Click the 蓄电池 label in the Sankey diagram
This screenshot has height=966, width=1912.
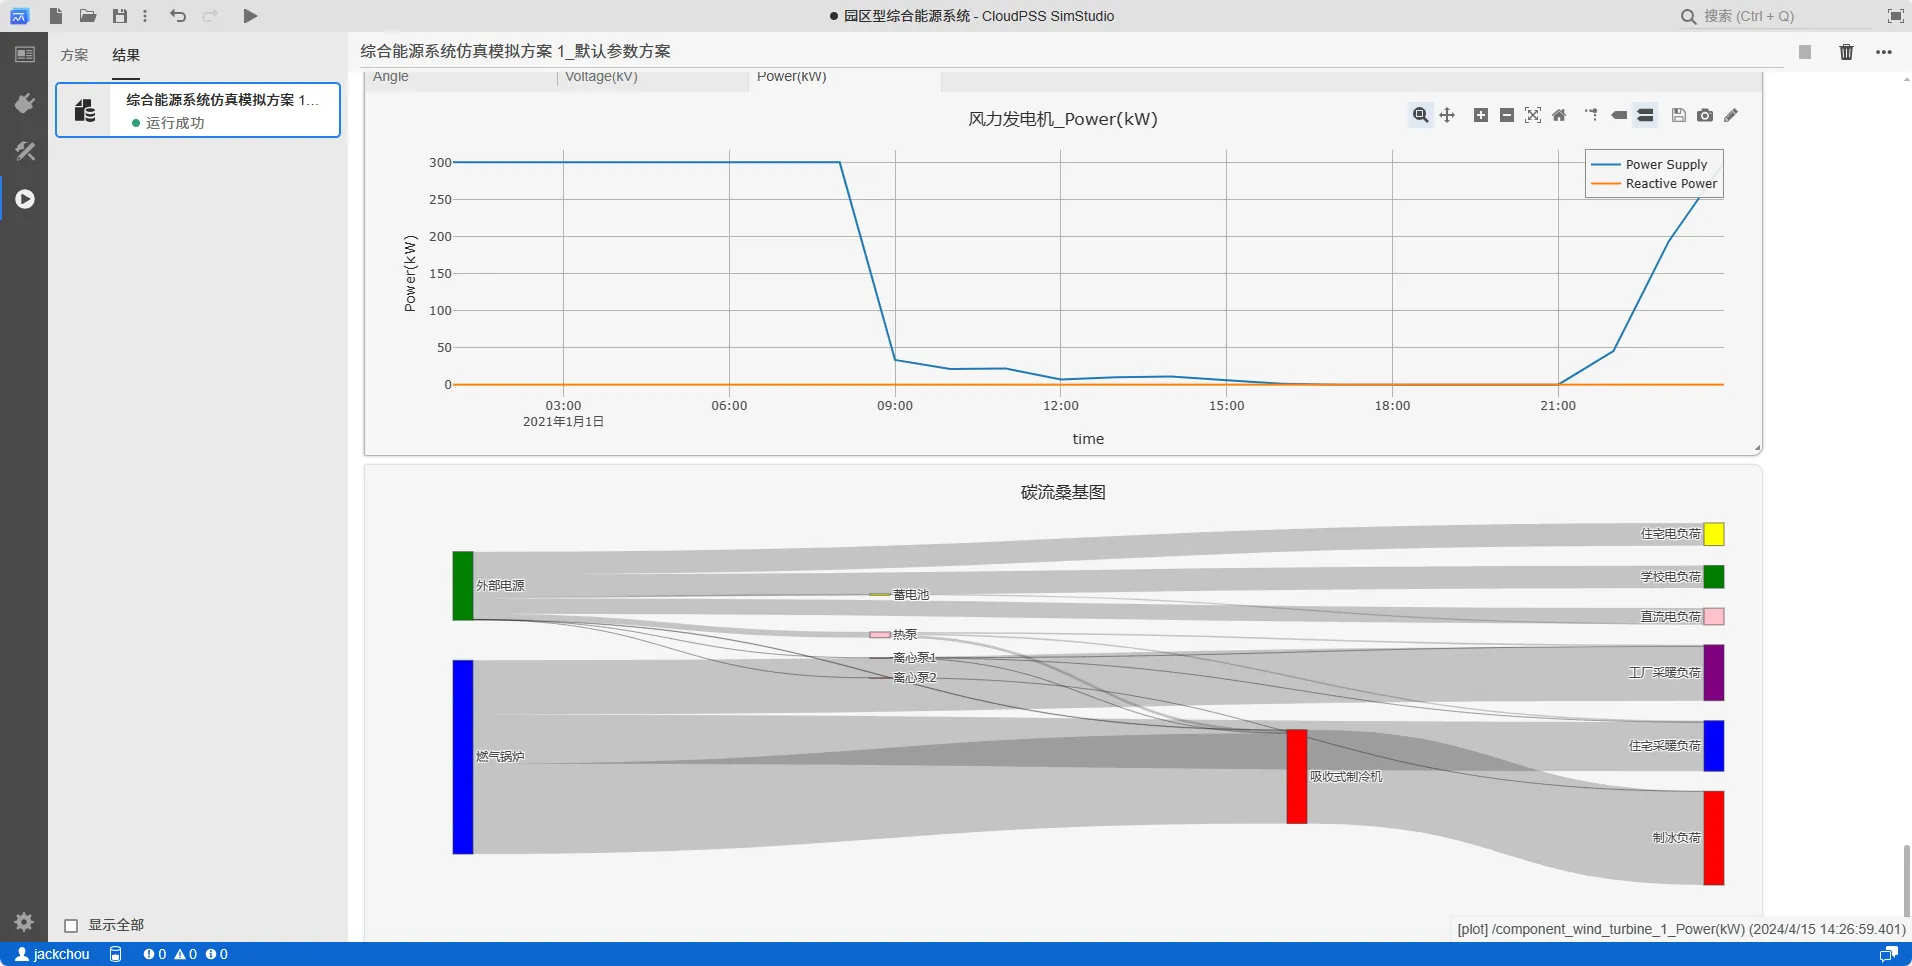point(911,595)
